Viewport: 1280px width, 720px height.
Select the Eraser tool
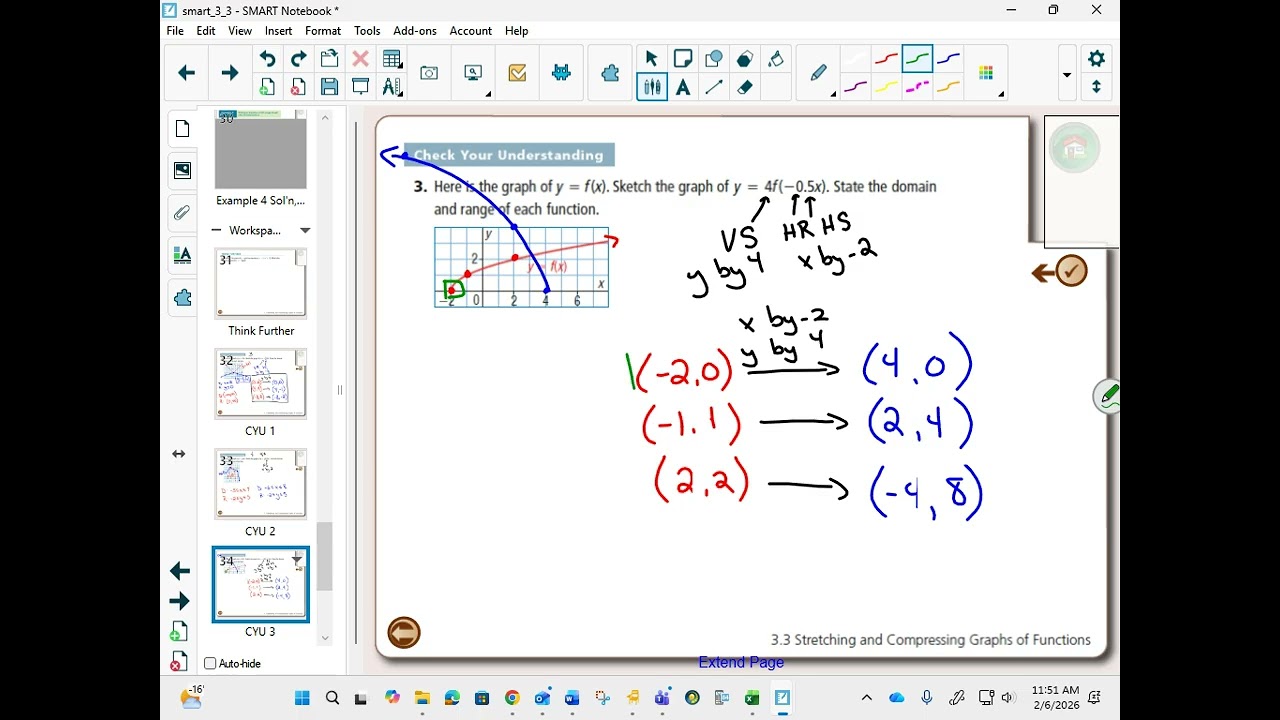click(745, 87)
